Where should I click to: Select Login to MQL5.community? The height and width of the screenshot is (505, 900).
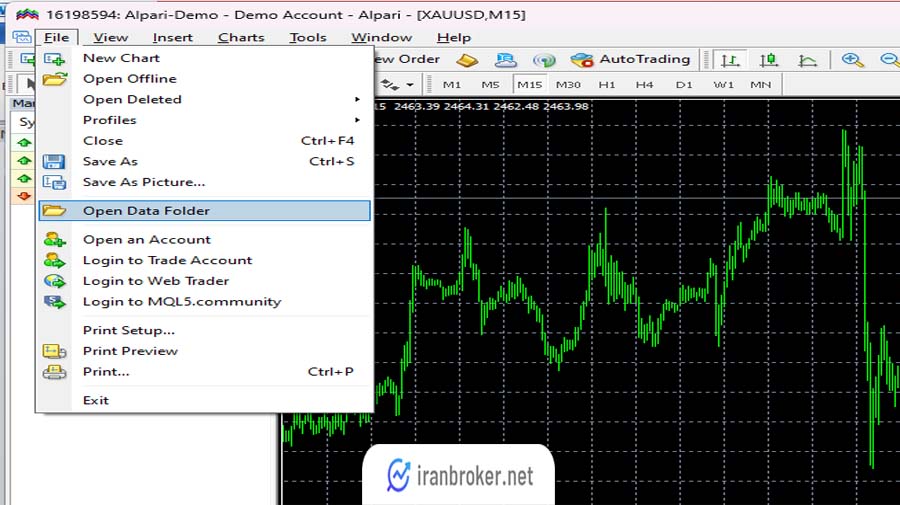[204, 301]
